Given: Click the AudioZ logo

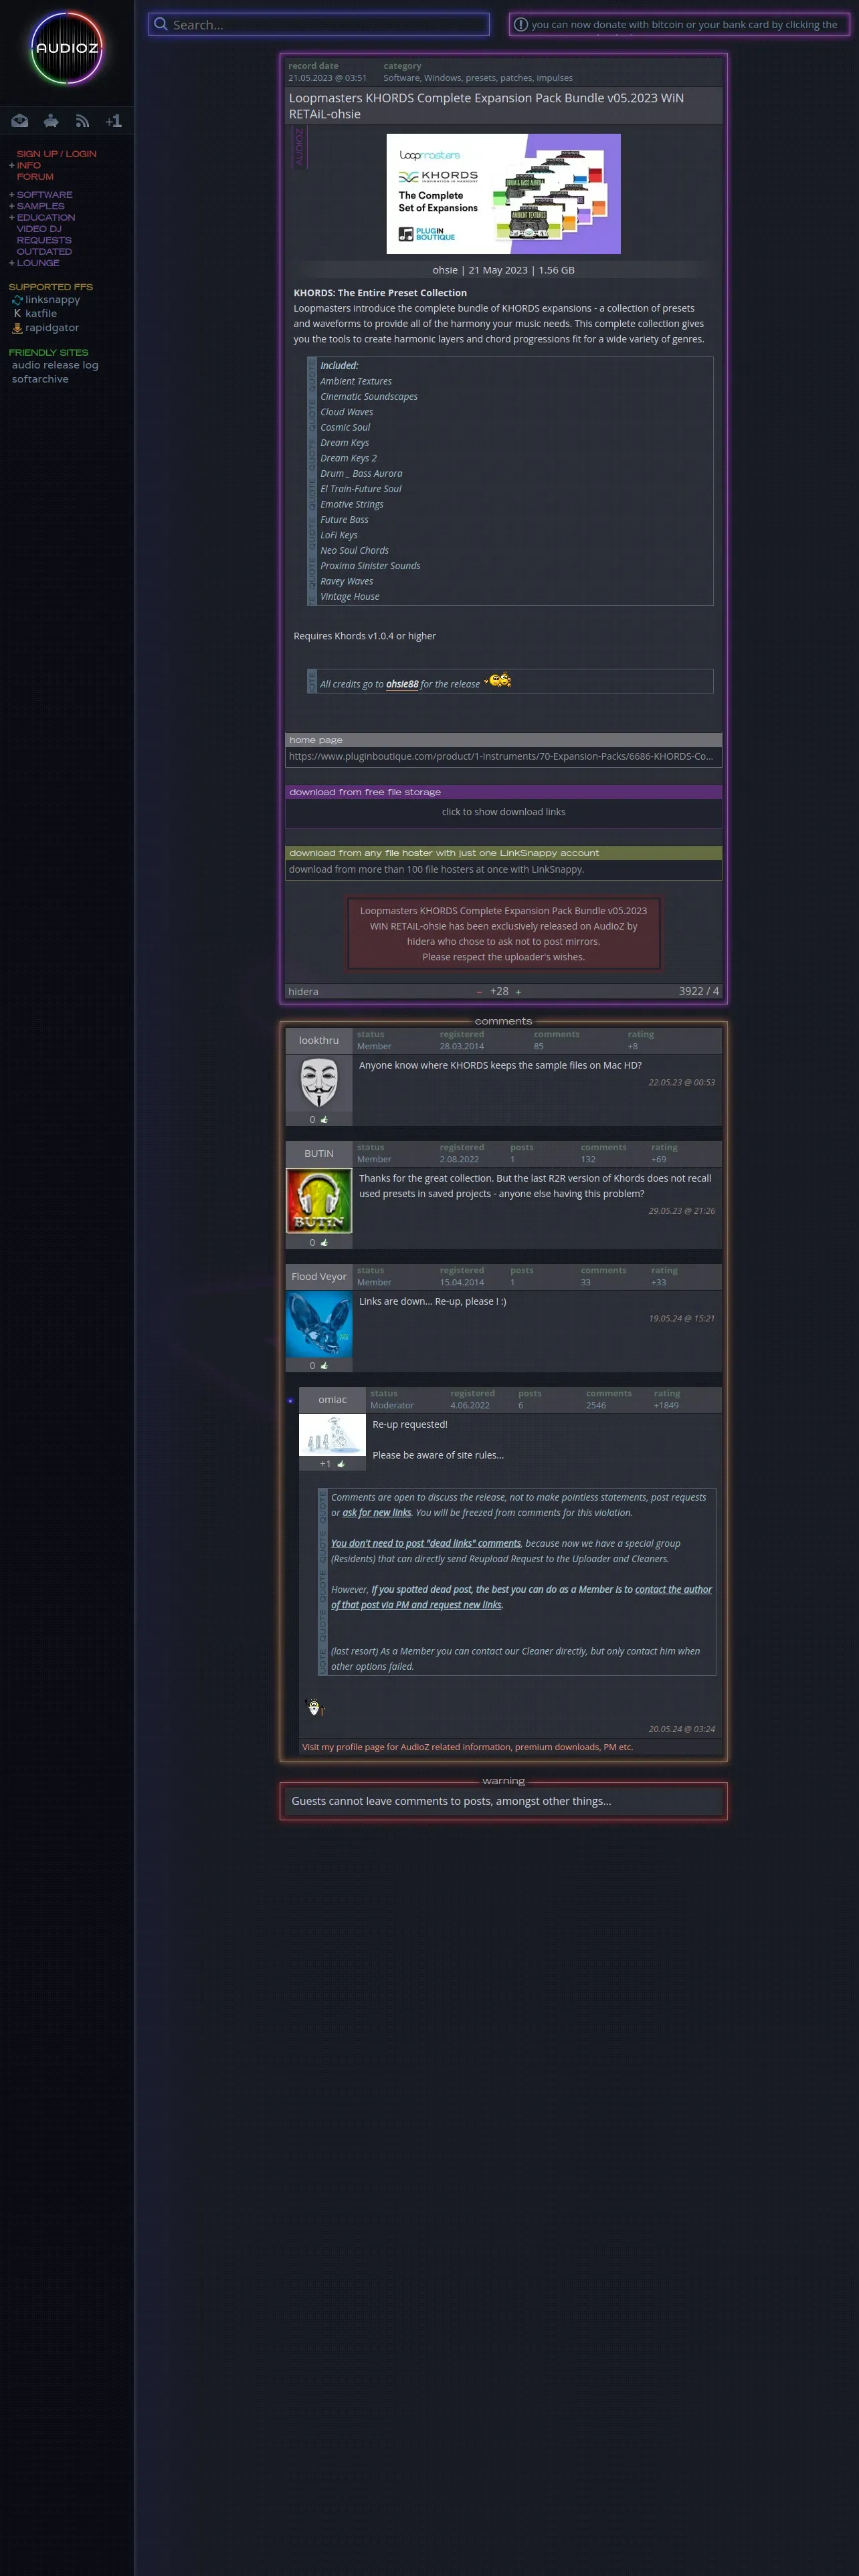Looking at the screenshot, I should point(67,47).
